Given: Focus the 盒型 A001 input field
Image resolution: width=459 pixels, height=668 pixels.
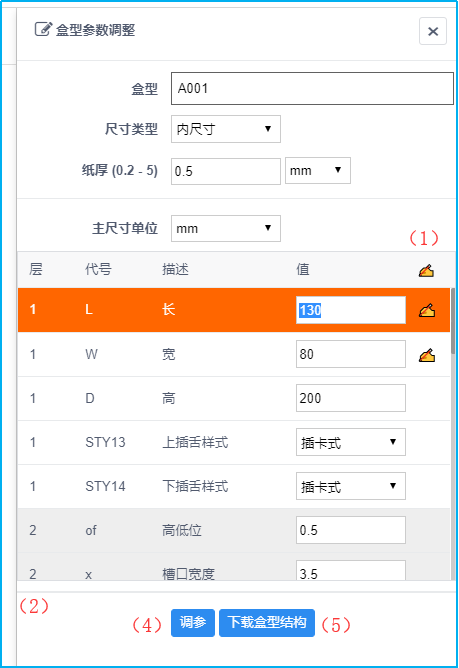Looking at the screenshot, I should point(312,88).
